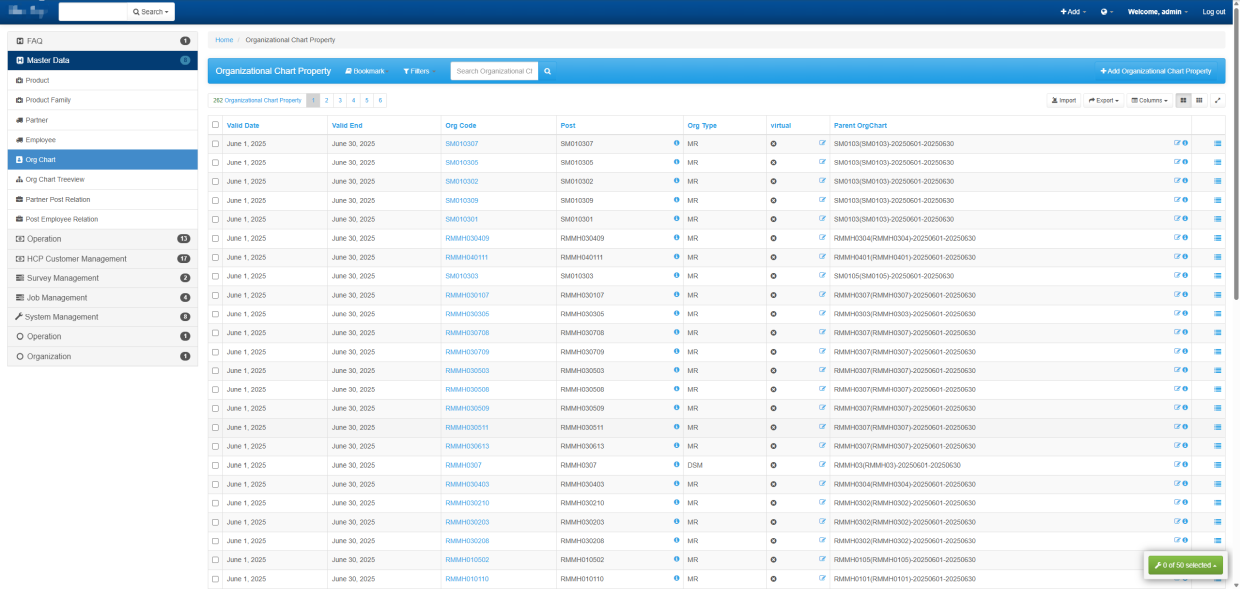Check the row checkbox for RMMH030208
This screenshot has height=589, width=1240.
coord(215,541)
